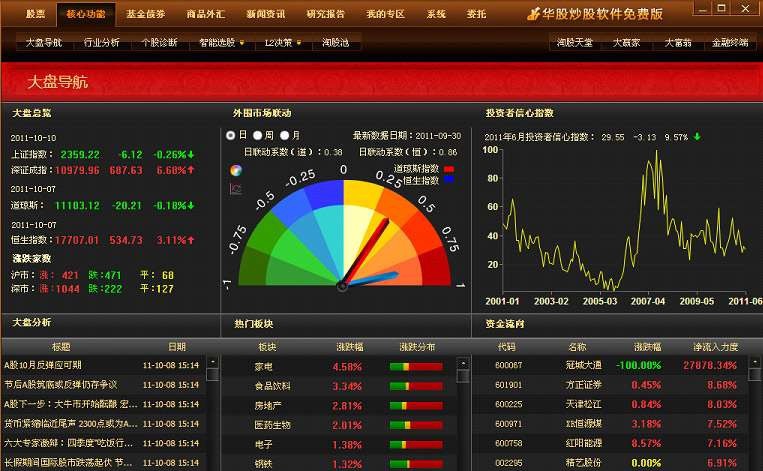Click the 涨跌分布 column header
The height and width of the screenshot is (471, 763).
click(417, 347)
